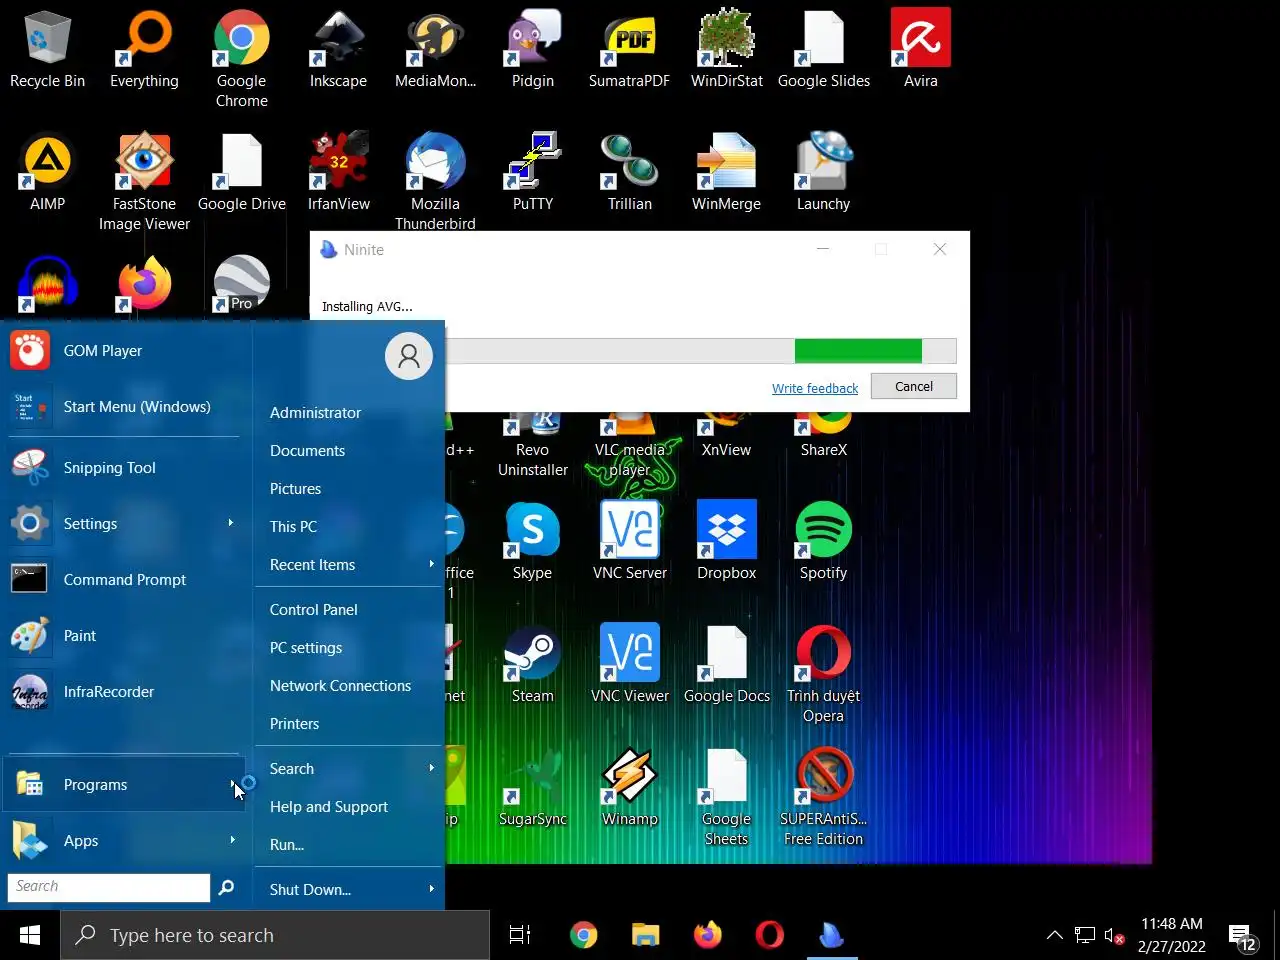Viewport: 1280px width, 960px height.
Task: Launch GOM Player from start menu
Action: tap(124, 351)
